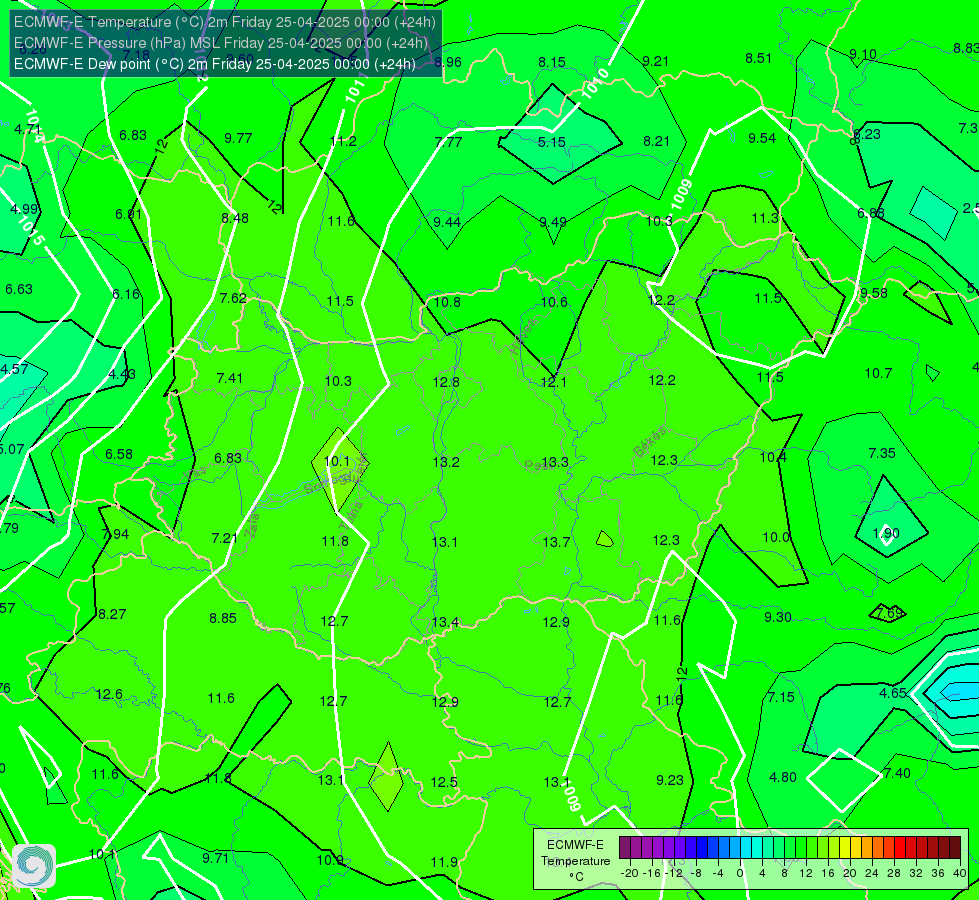This screenshot has height=900, width=979.
Task: Click the 13.4 temperature value
Action: pos(446,622)
